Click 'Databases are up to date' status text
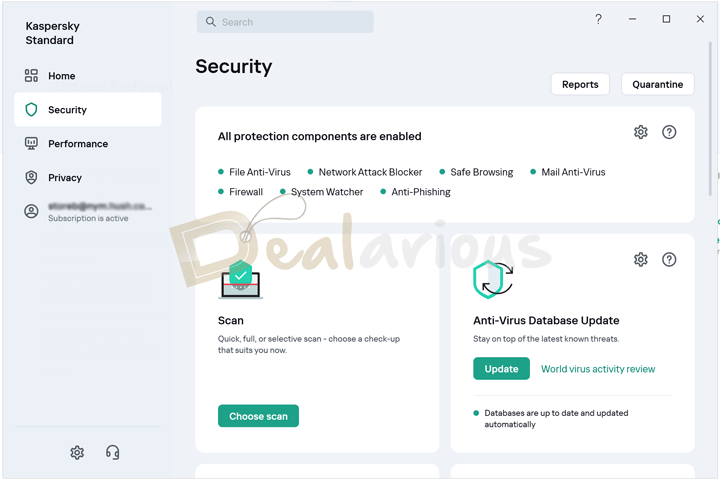 pyautogui.click(x=556, y=418)
